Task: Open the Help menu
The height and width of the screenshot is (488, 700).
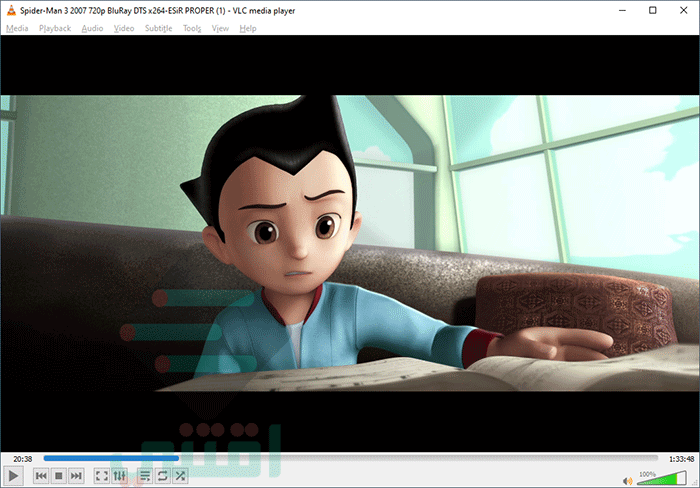Action: [248, 28]
